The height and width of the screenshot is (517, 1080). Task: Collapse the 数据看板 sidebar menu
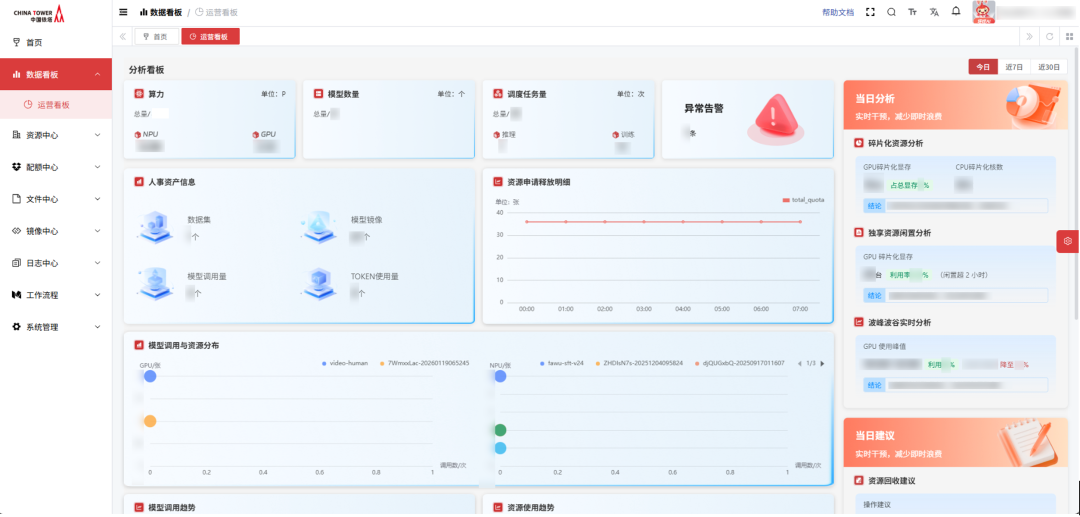pyautogui.click(x=56, y=74)
